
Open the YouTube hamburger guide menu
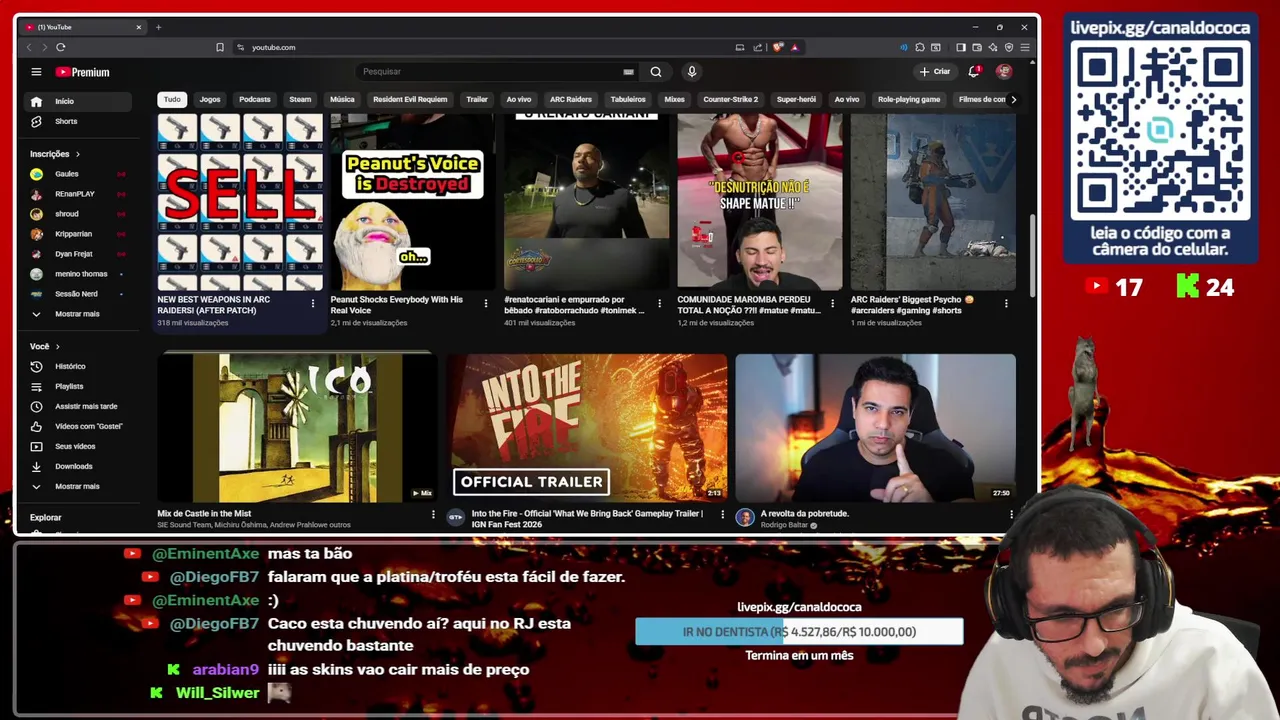coord(36,72)
